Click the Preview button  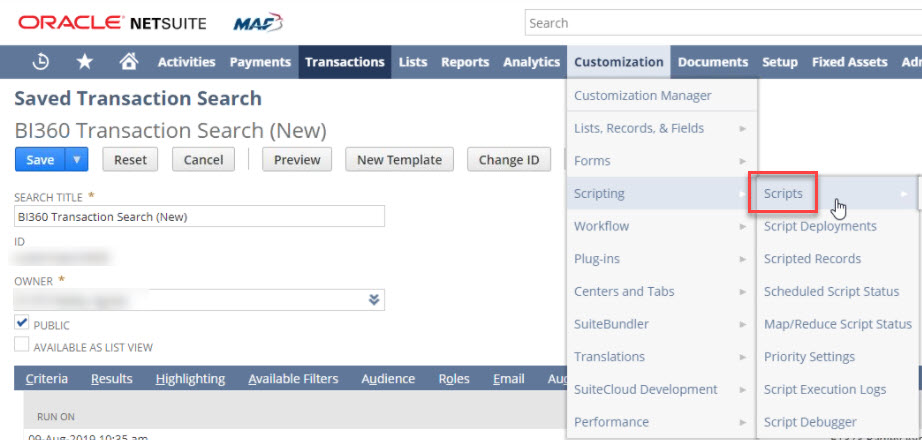click(297, 160)
